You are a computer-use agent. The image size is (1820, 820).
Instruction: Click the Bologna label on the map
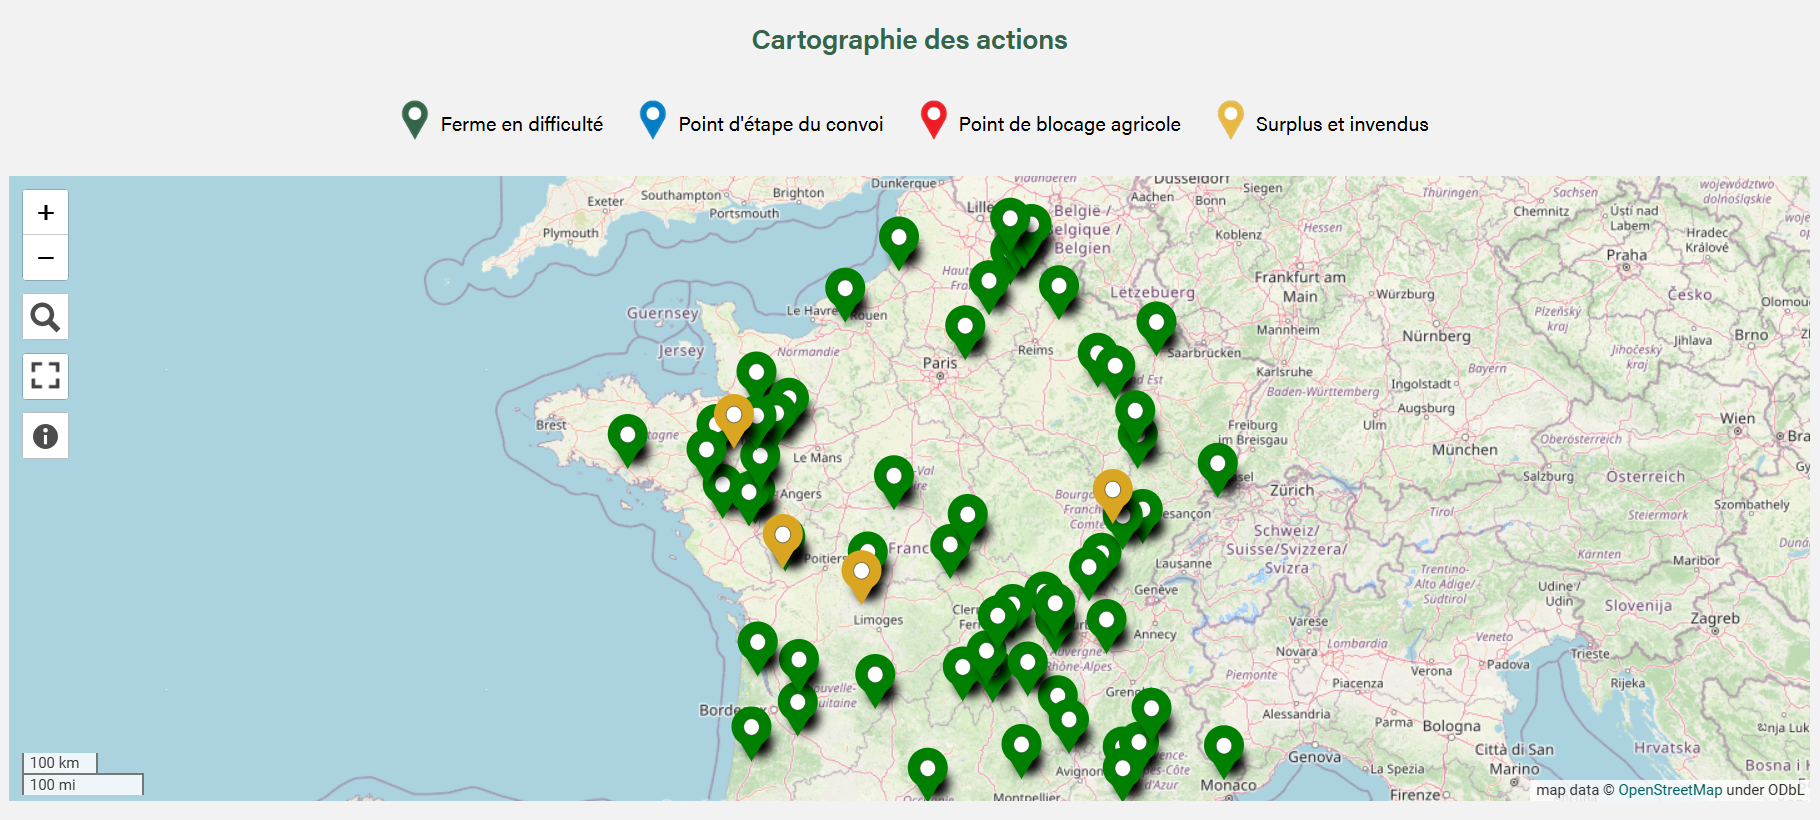tap(1452, 726)
